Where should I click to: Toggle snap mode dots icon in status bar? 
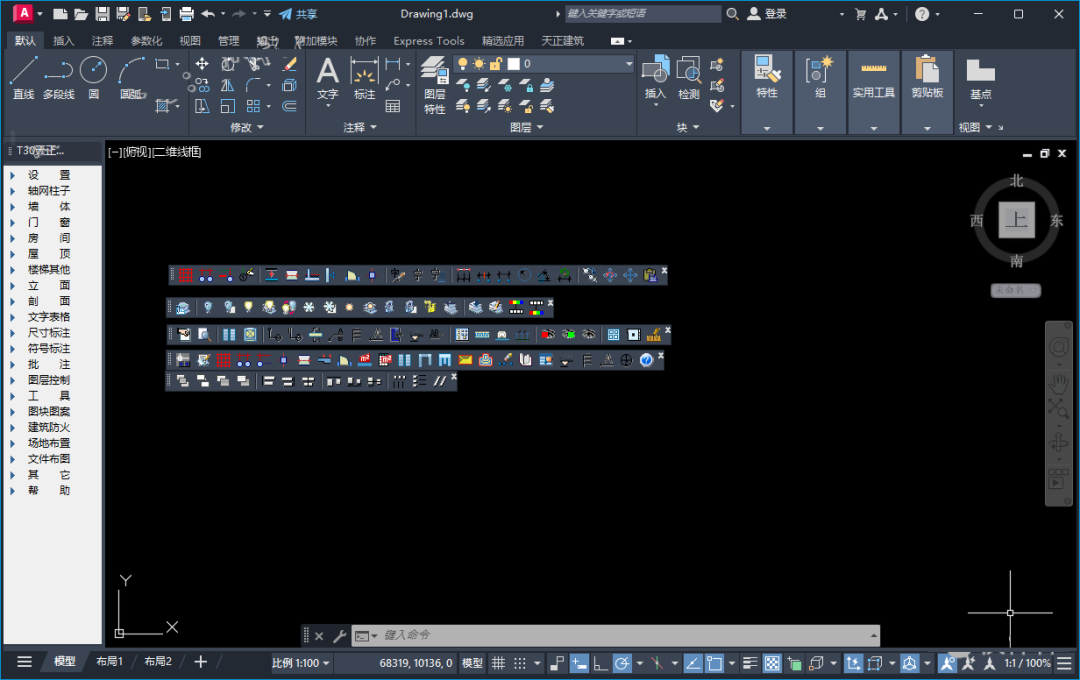click(520, 663)
